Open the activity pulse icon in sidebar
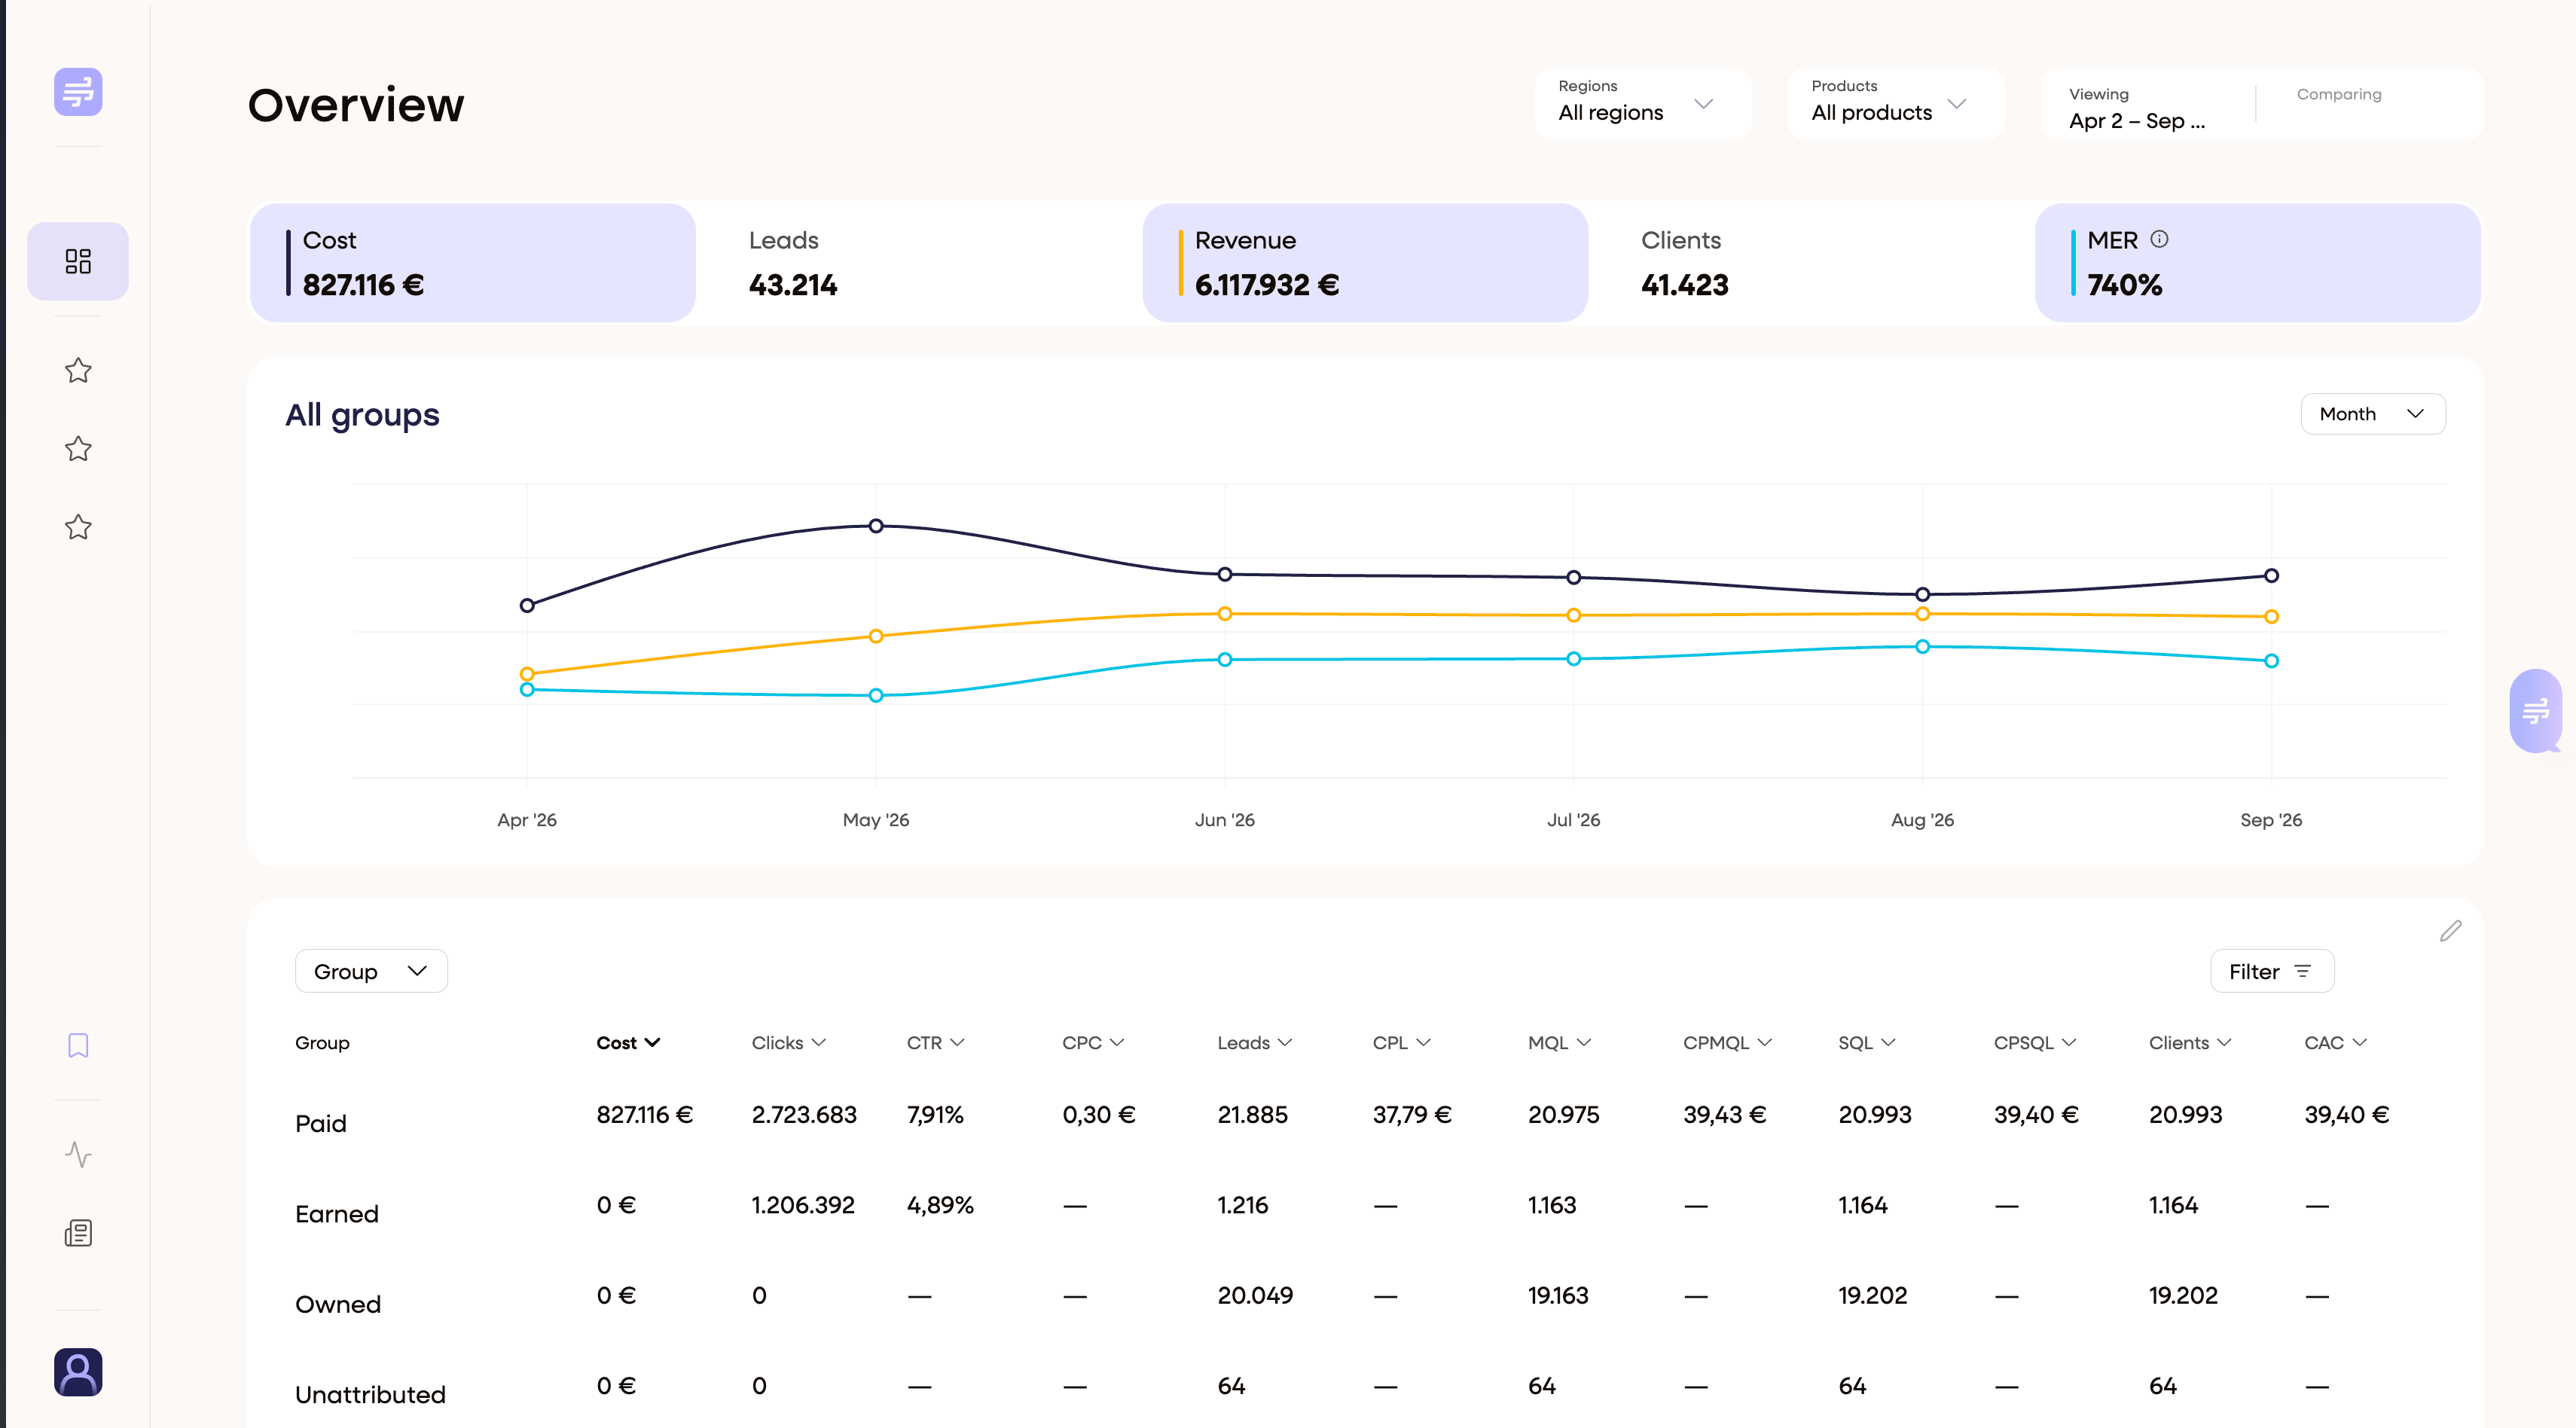The width and height of the screenshot is (2576, 1428). coord(78,1154)
